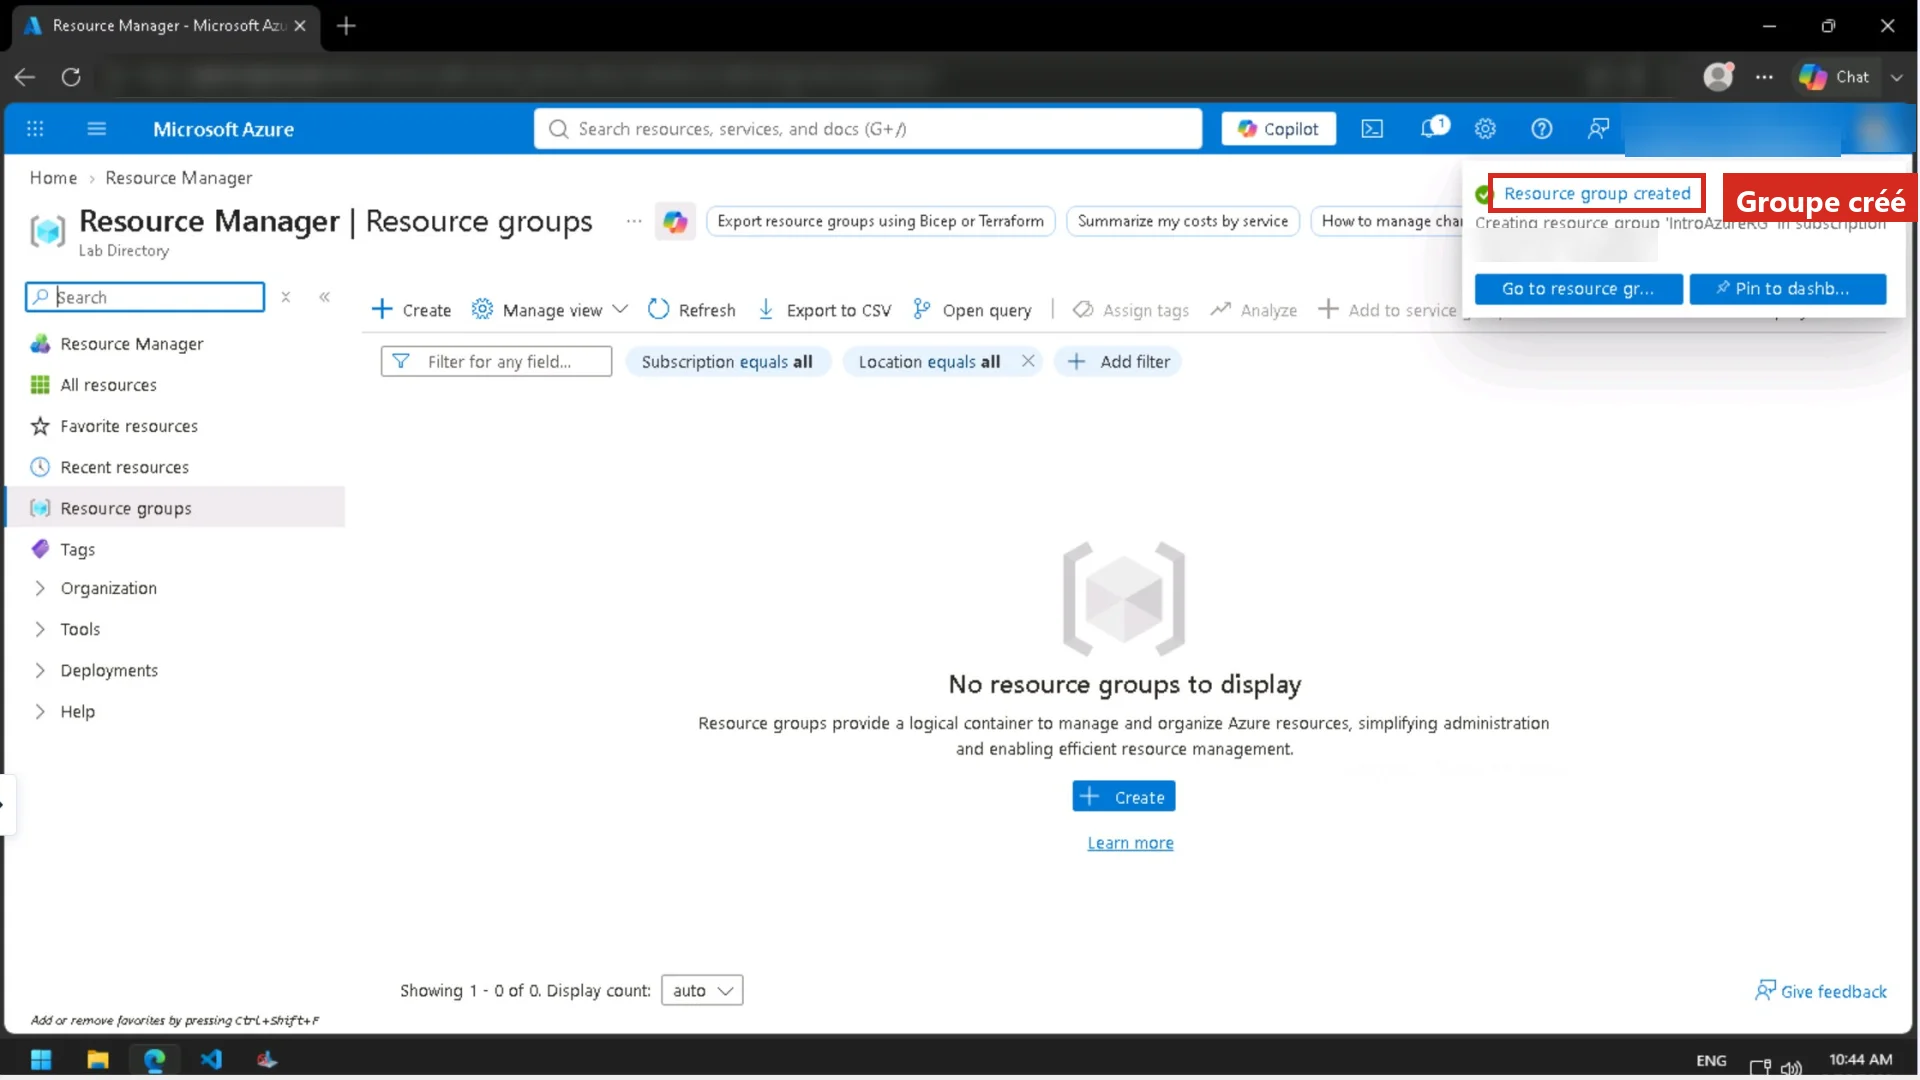Click Give feedback link
Image resolution: width=1920 pixels, height=1080 pixels.
click(1821, 991)
